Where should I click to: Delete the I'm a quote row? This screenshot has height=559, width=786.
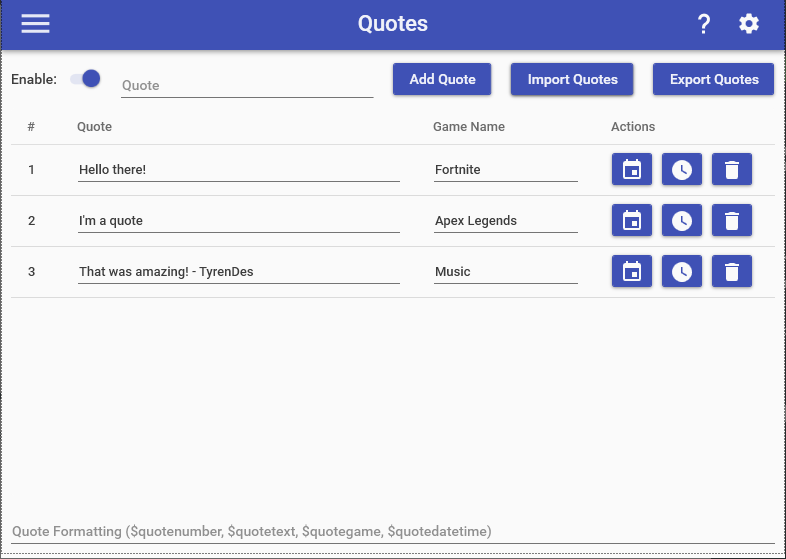(731, 220)
